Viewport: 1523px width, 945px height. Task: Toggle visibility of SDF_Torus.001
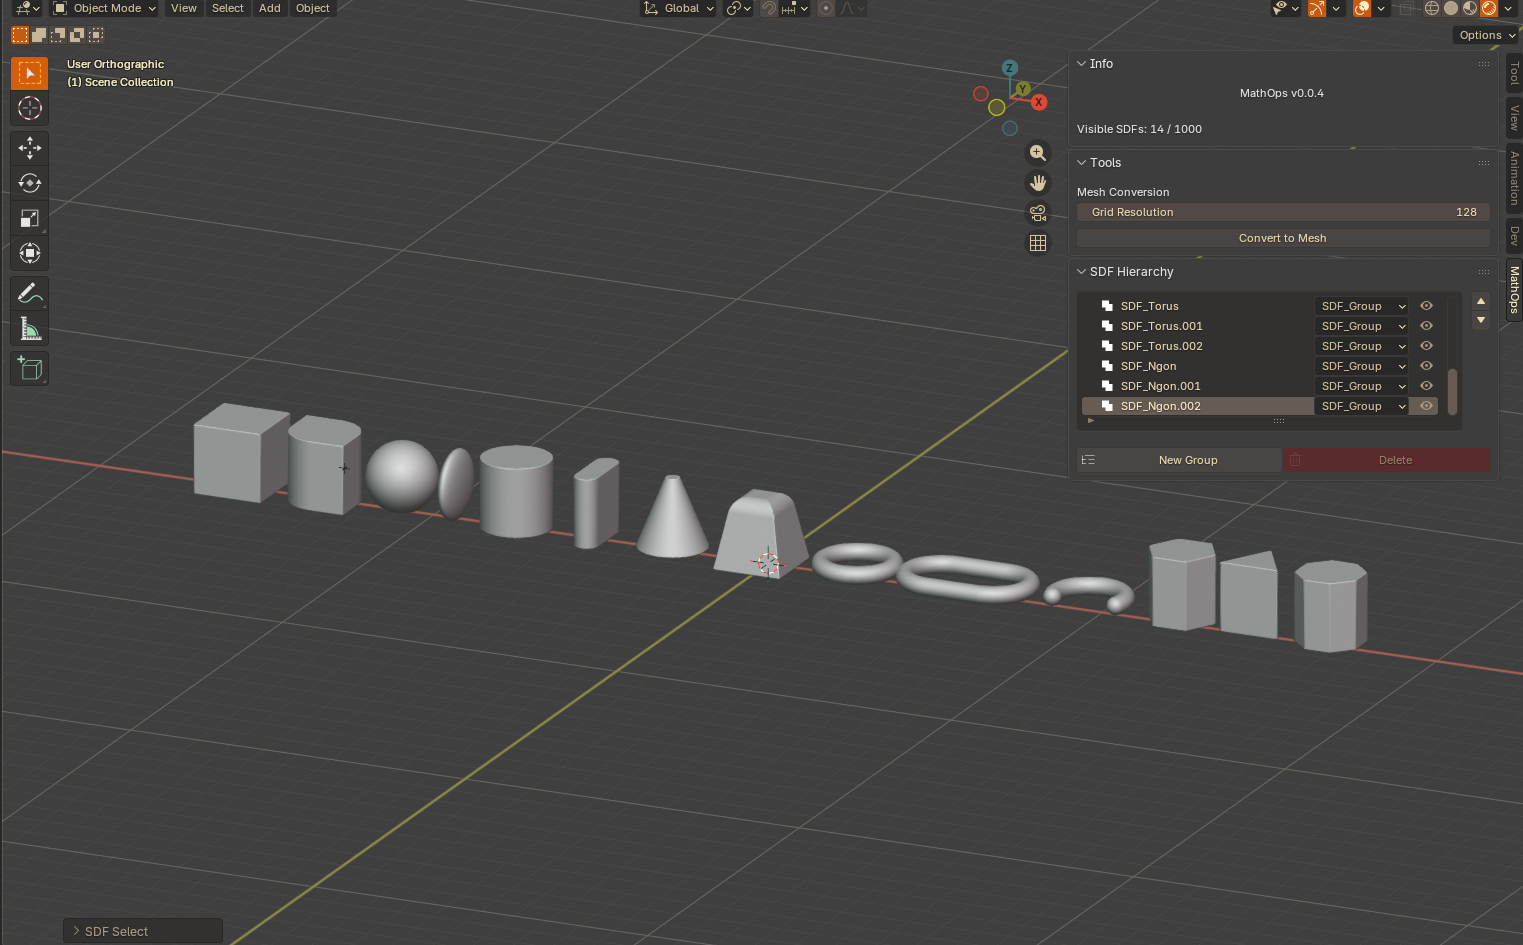click(1427, 326)
